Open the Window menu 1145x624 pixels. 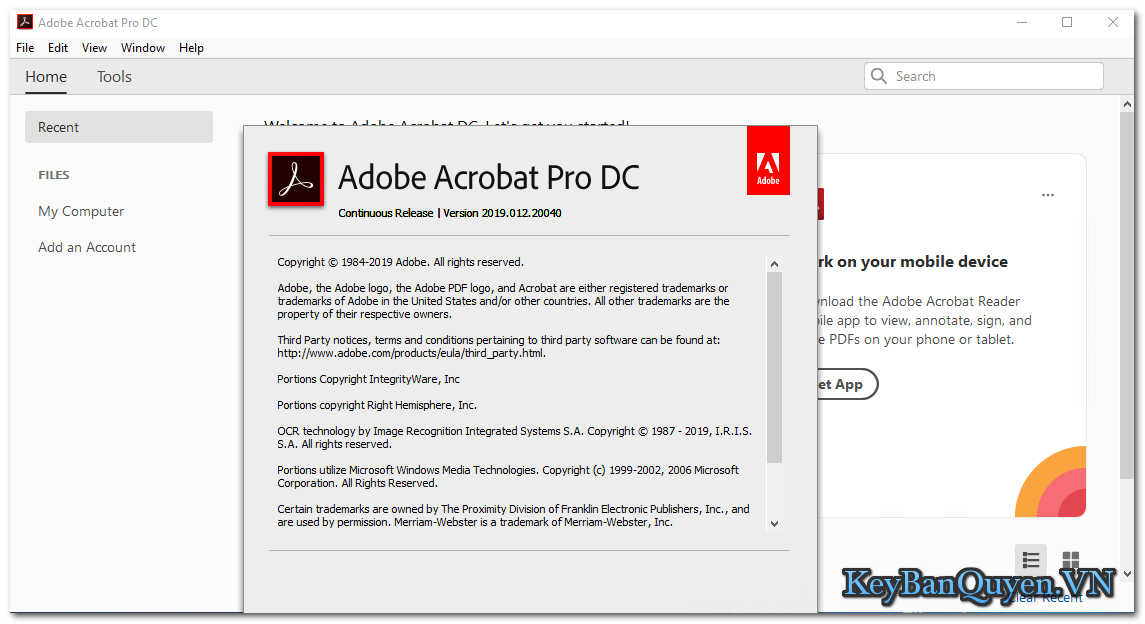pyautogui.click(x=142, y=47)
